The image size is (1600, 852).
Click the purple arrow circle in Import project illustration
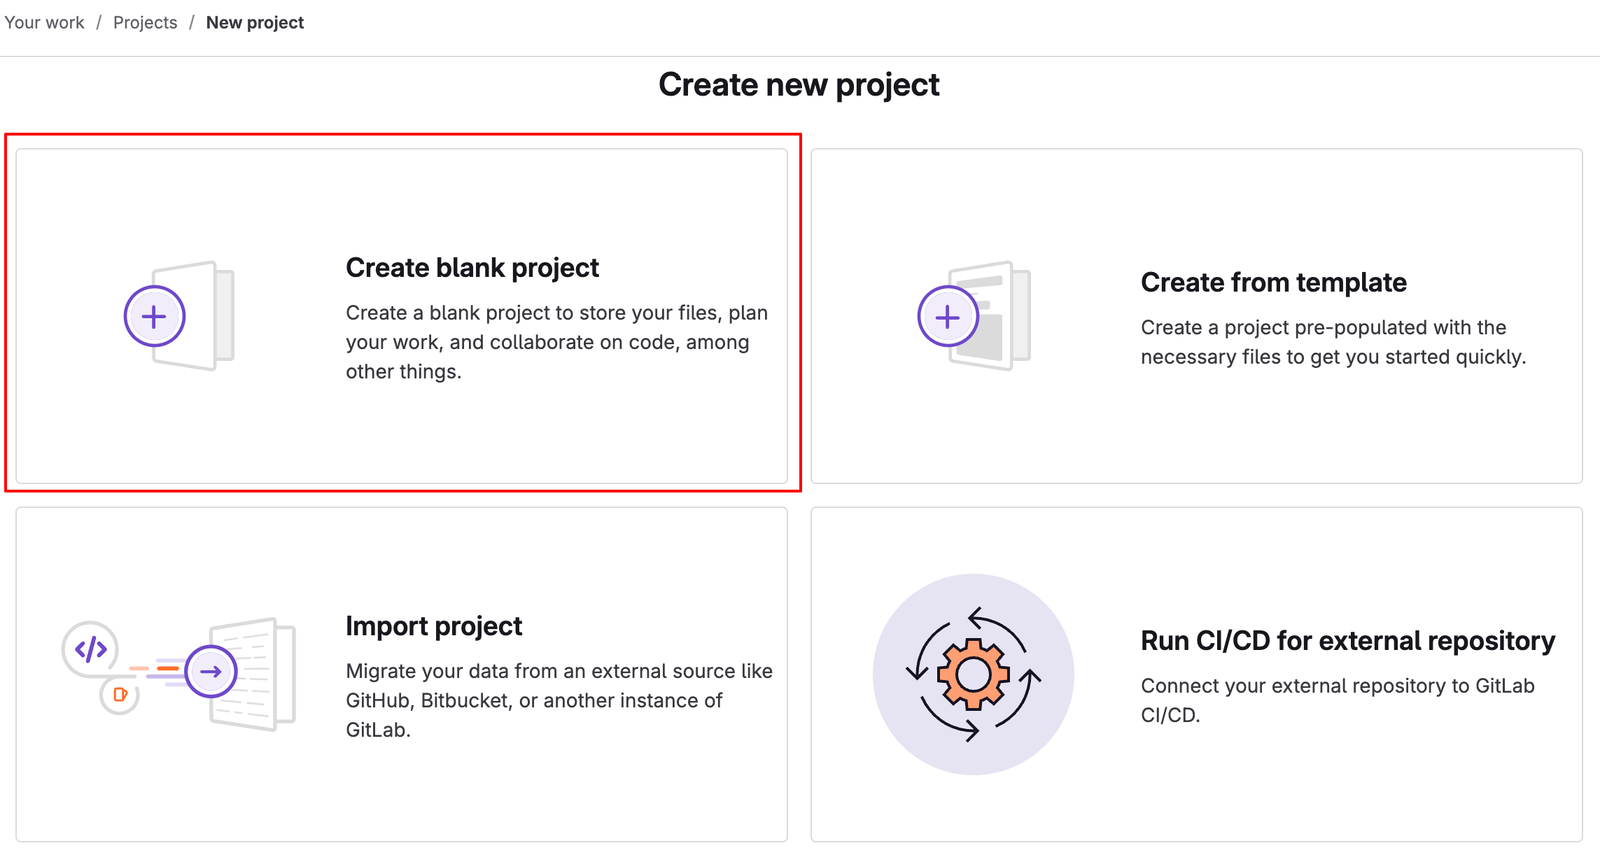(211, 671)
